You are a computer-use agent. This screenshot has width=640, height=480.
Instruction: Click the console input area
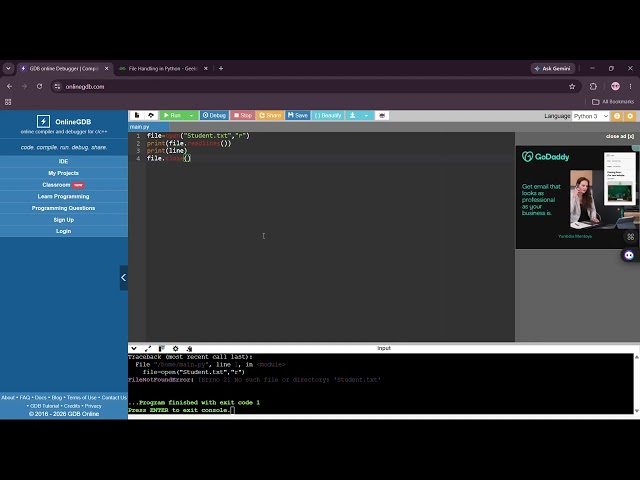click(381, 384)
